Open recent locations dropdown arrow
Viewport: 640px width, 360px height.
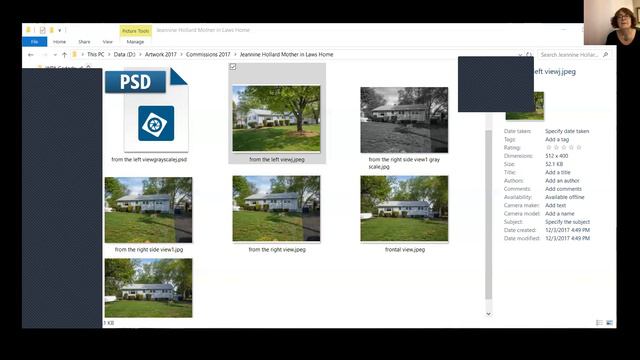click(55, 55)
